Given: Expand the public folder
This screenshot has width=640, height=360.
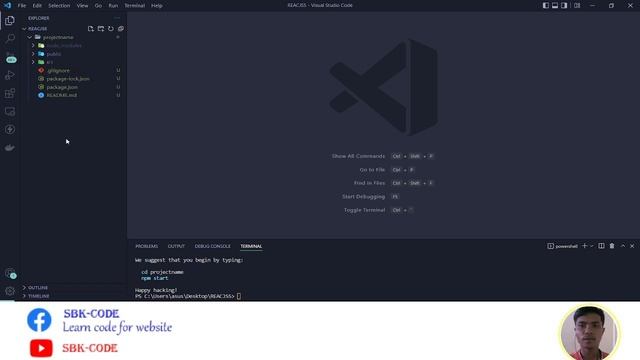Looking at the screenshot, I should pos(73,54).
